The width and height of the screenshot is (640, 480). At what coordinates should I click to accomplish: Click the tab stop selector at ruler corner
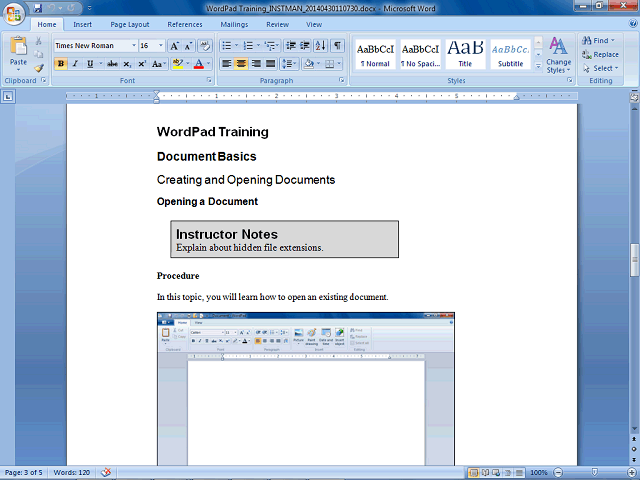(8, 97)
